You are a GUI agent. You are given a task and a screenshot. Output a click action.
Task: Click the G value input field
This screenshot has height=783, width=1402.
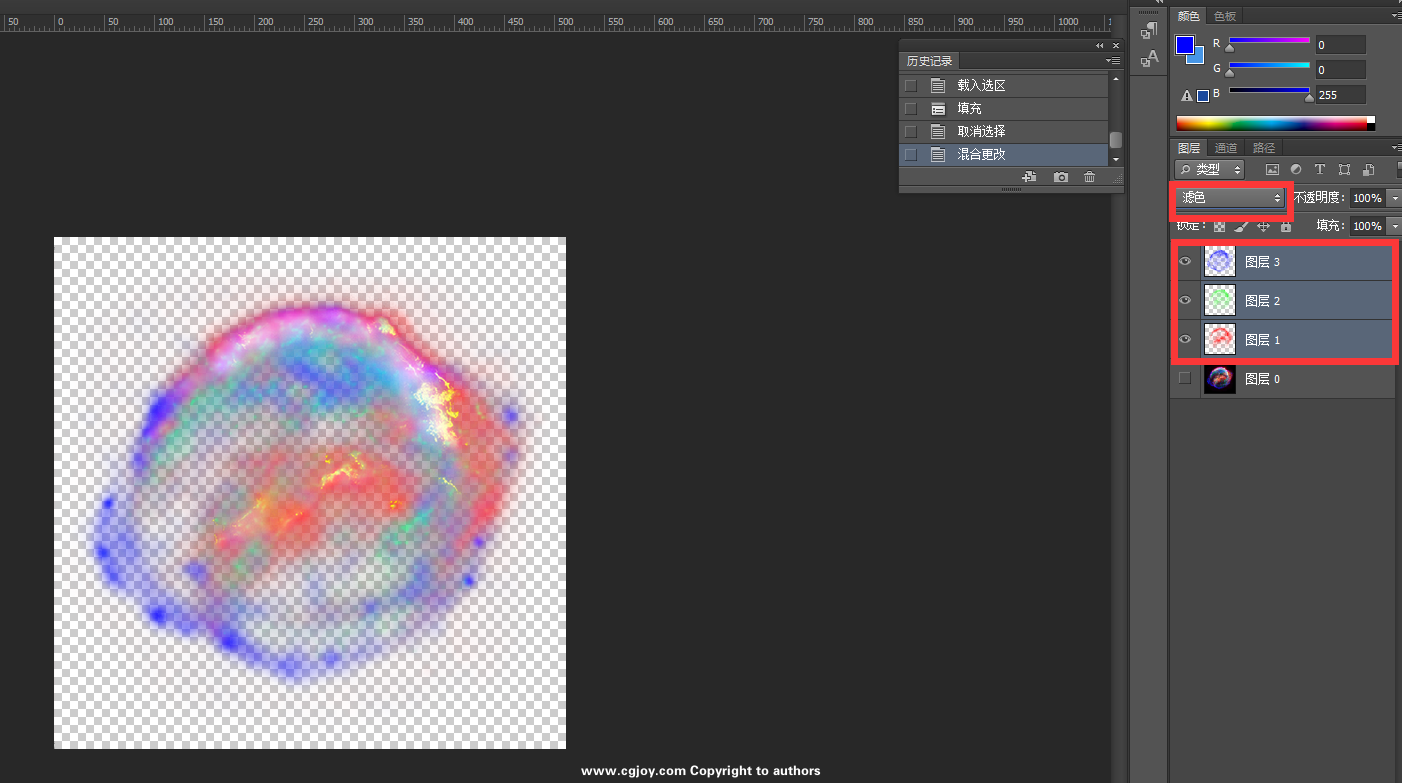1340,70
